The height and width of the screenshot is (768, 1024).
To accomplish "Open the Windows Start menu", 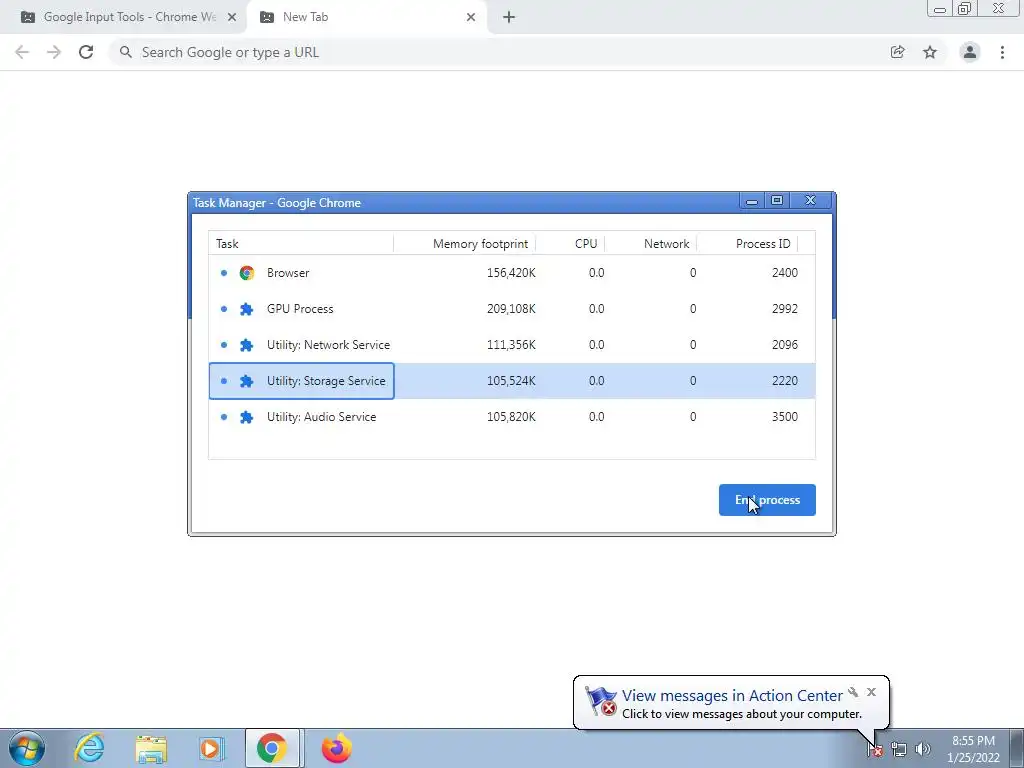I will (27, 748).
